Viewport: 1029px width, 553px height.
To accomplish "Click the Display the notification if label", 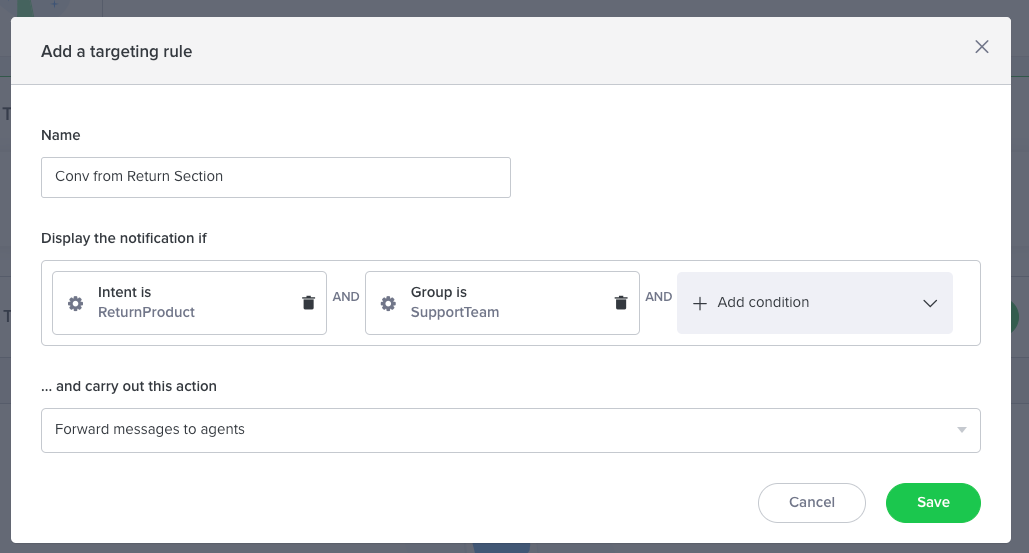I will [123, 238].
